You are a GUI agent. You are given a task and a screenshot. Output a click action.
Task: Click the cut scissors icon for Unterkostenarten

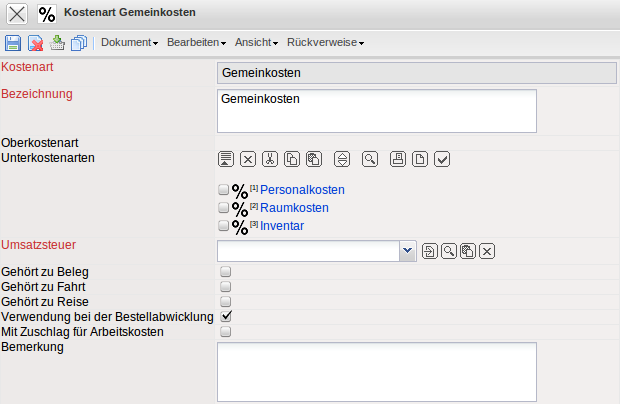pos(270,159)
